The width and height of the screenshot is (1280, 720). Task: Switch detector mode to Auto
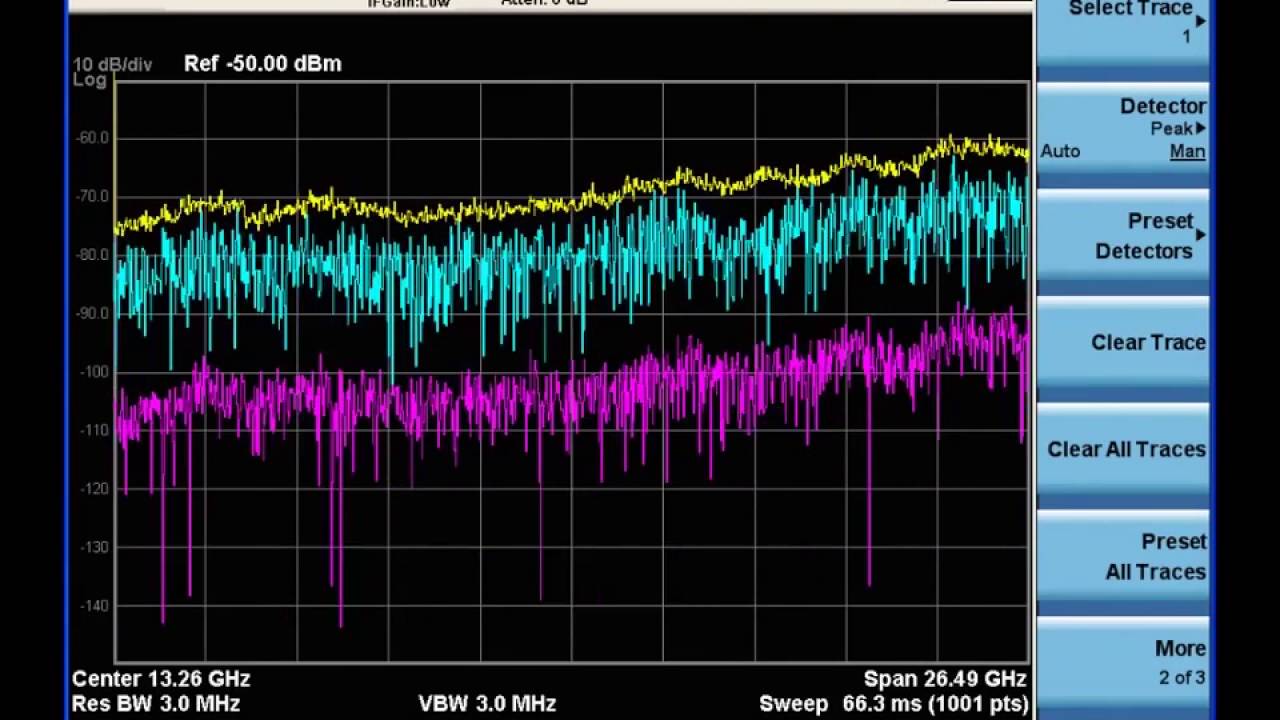pos(1060,152)
